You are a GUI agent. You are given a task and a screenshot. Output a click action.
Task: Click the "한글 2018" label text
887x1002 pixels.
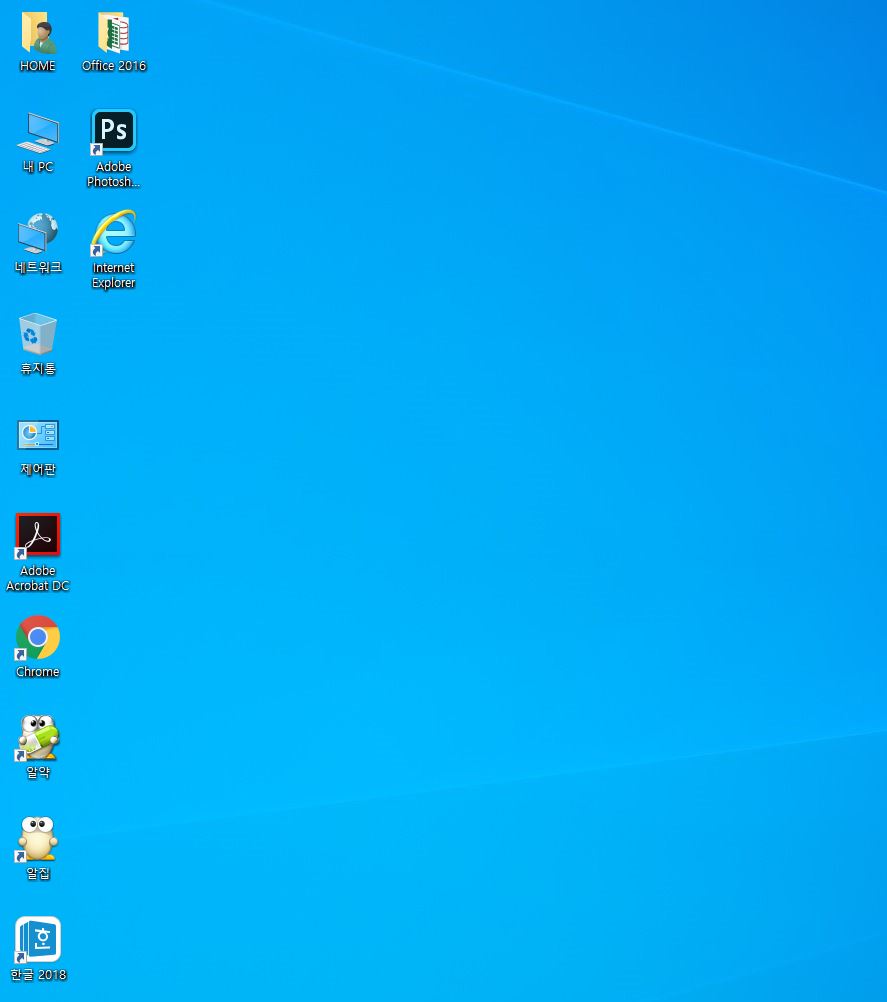pos(38,975)
